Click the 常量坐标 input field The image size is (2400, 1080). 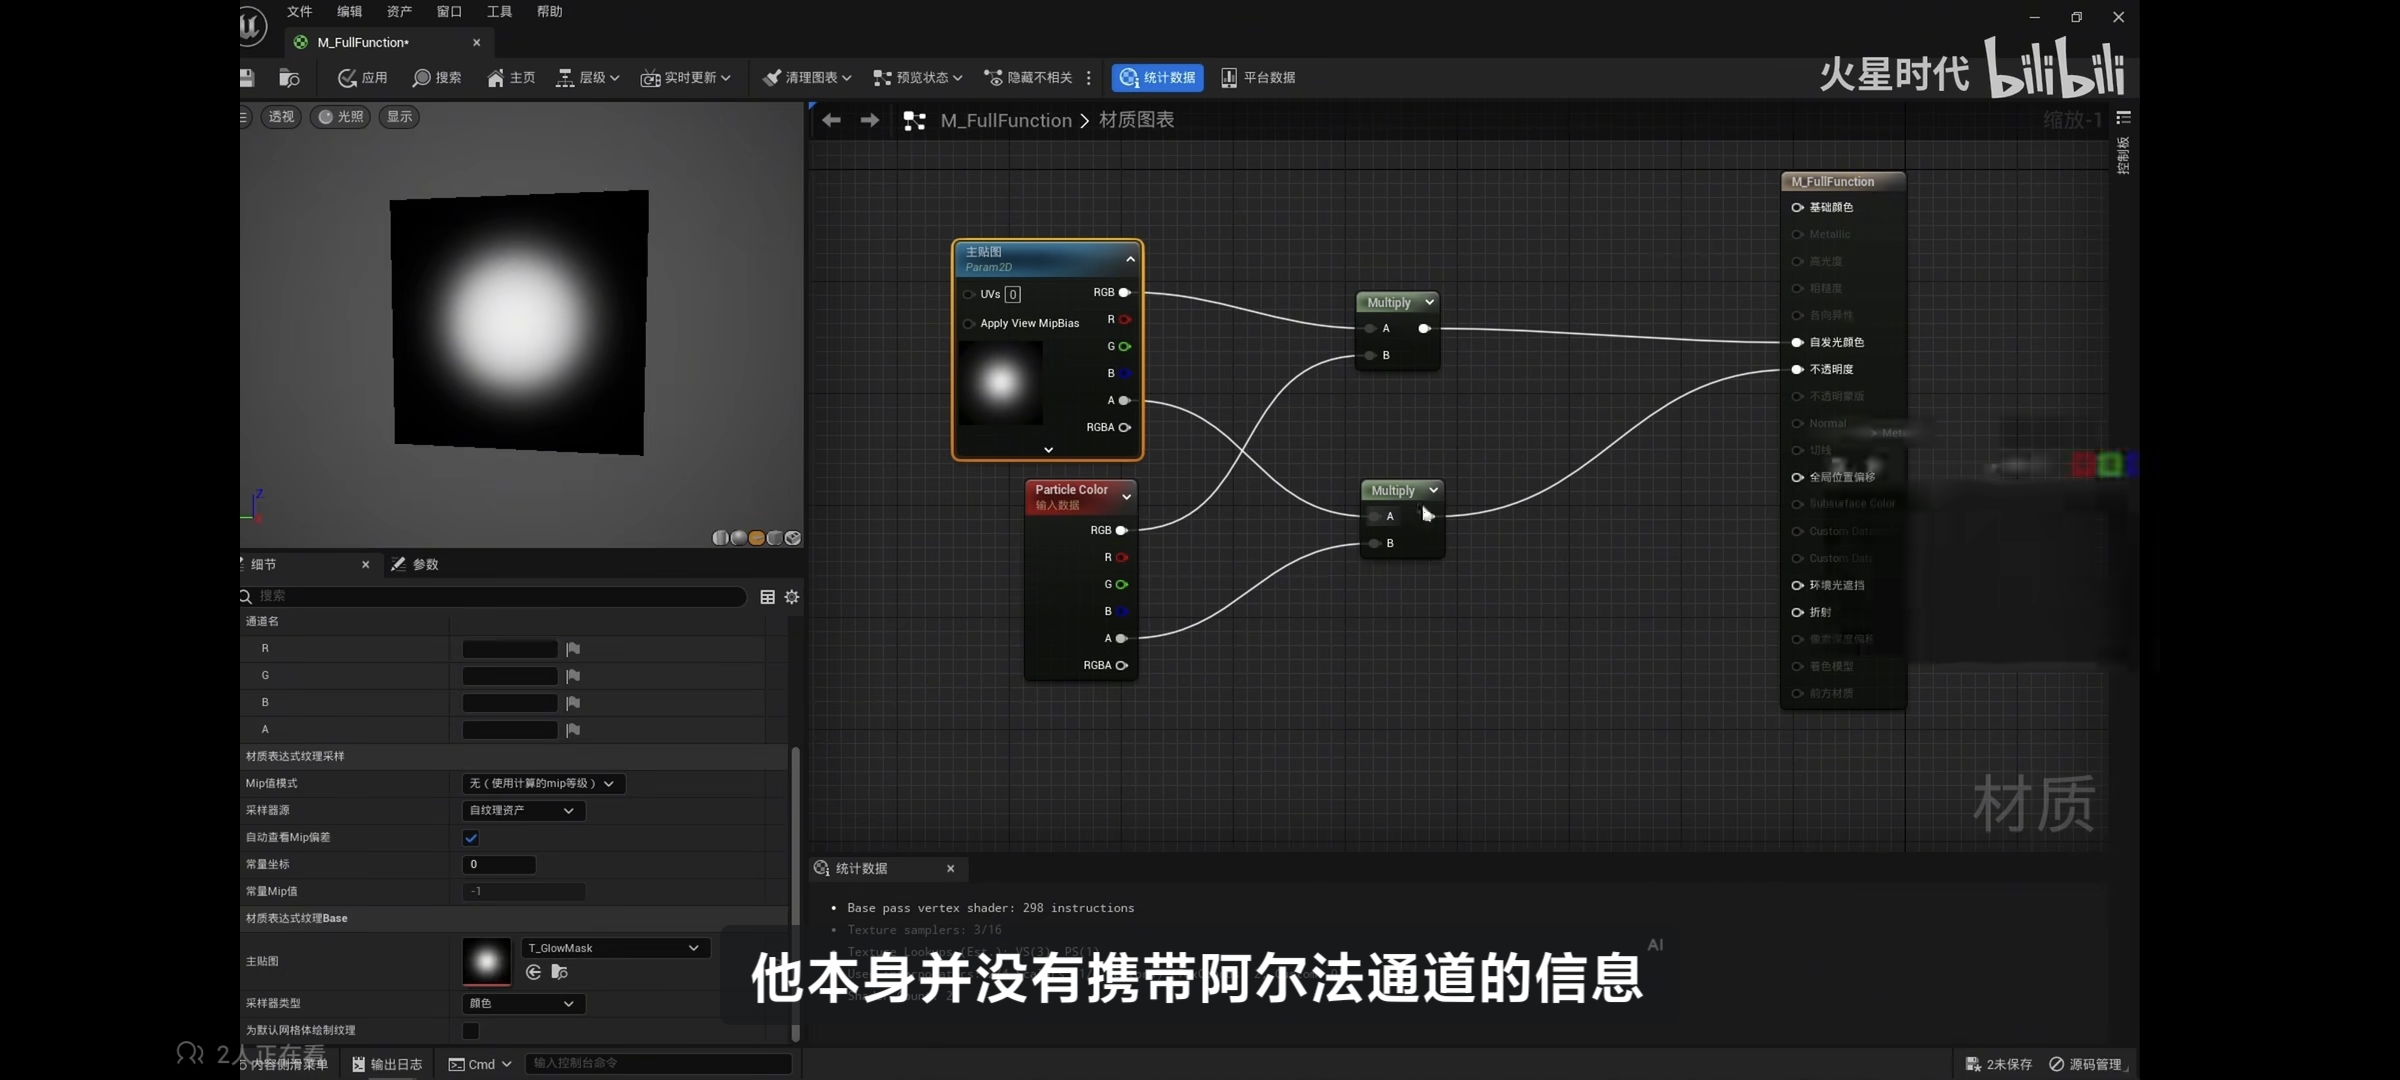499,865
